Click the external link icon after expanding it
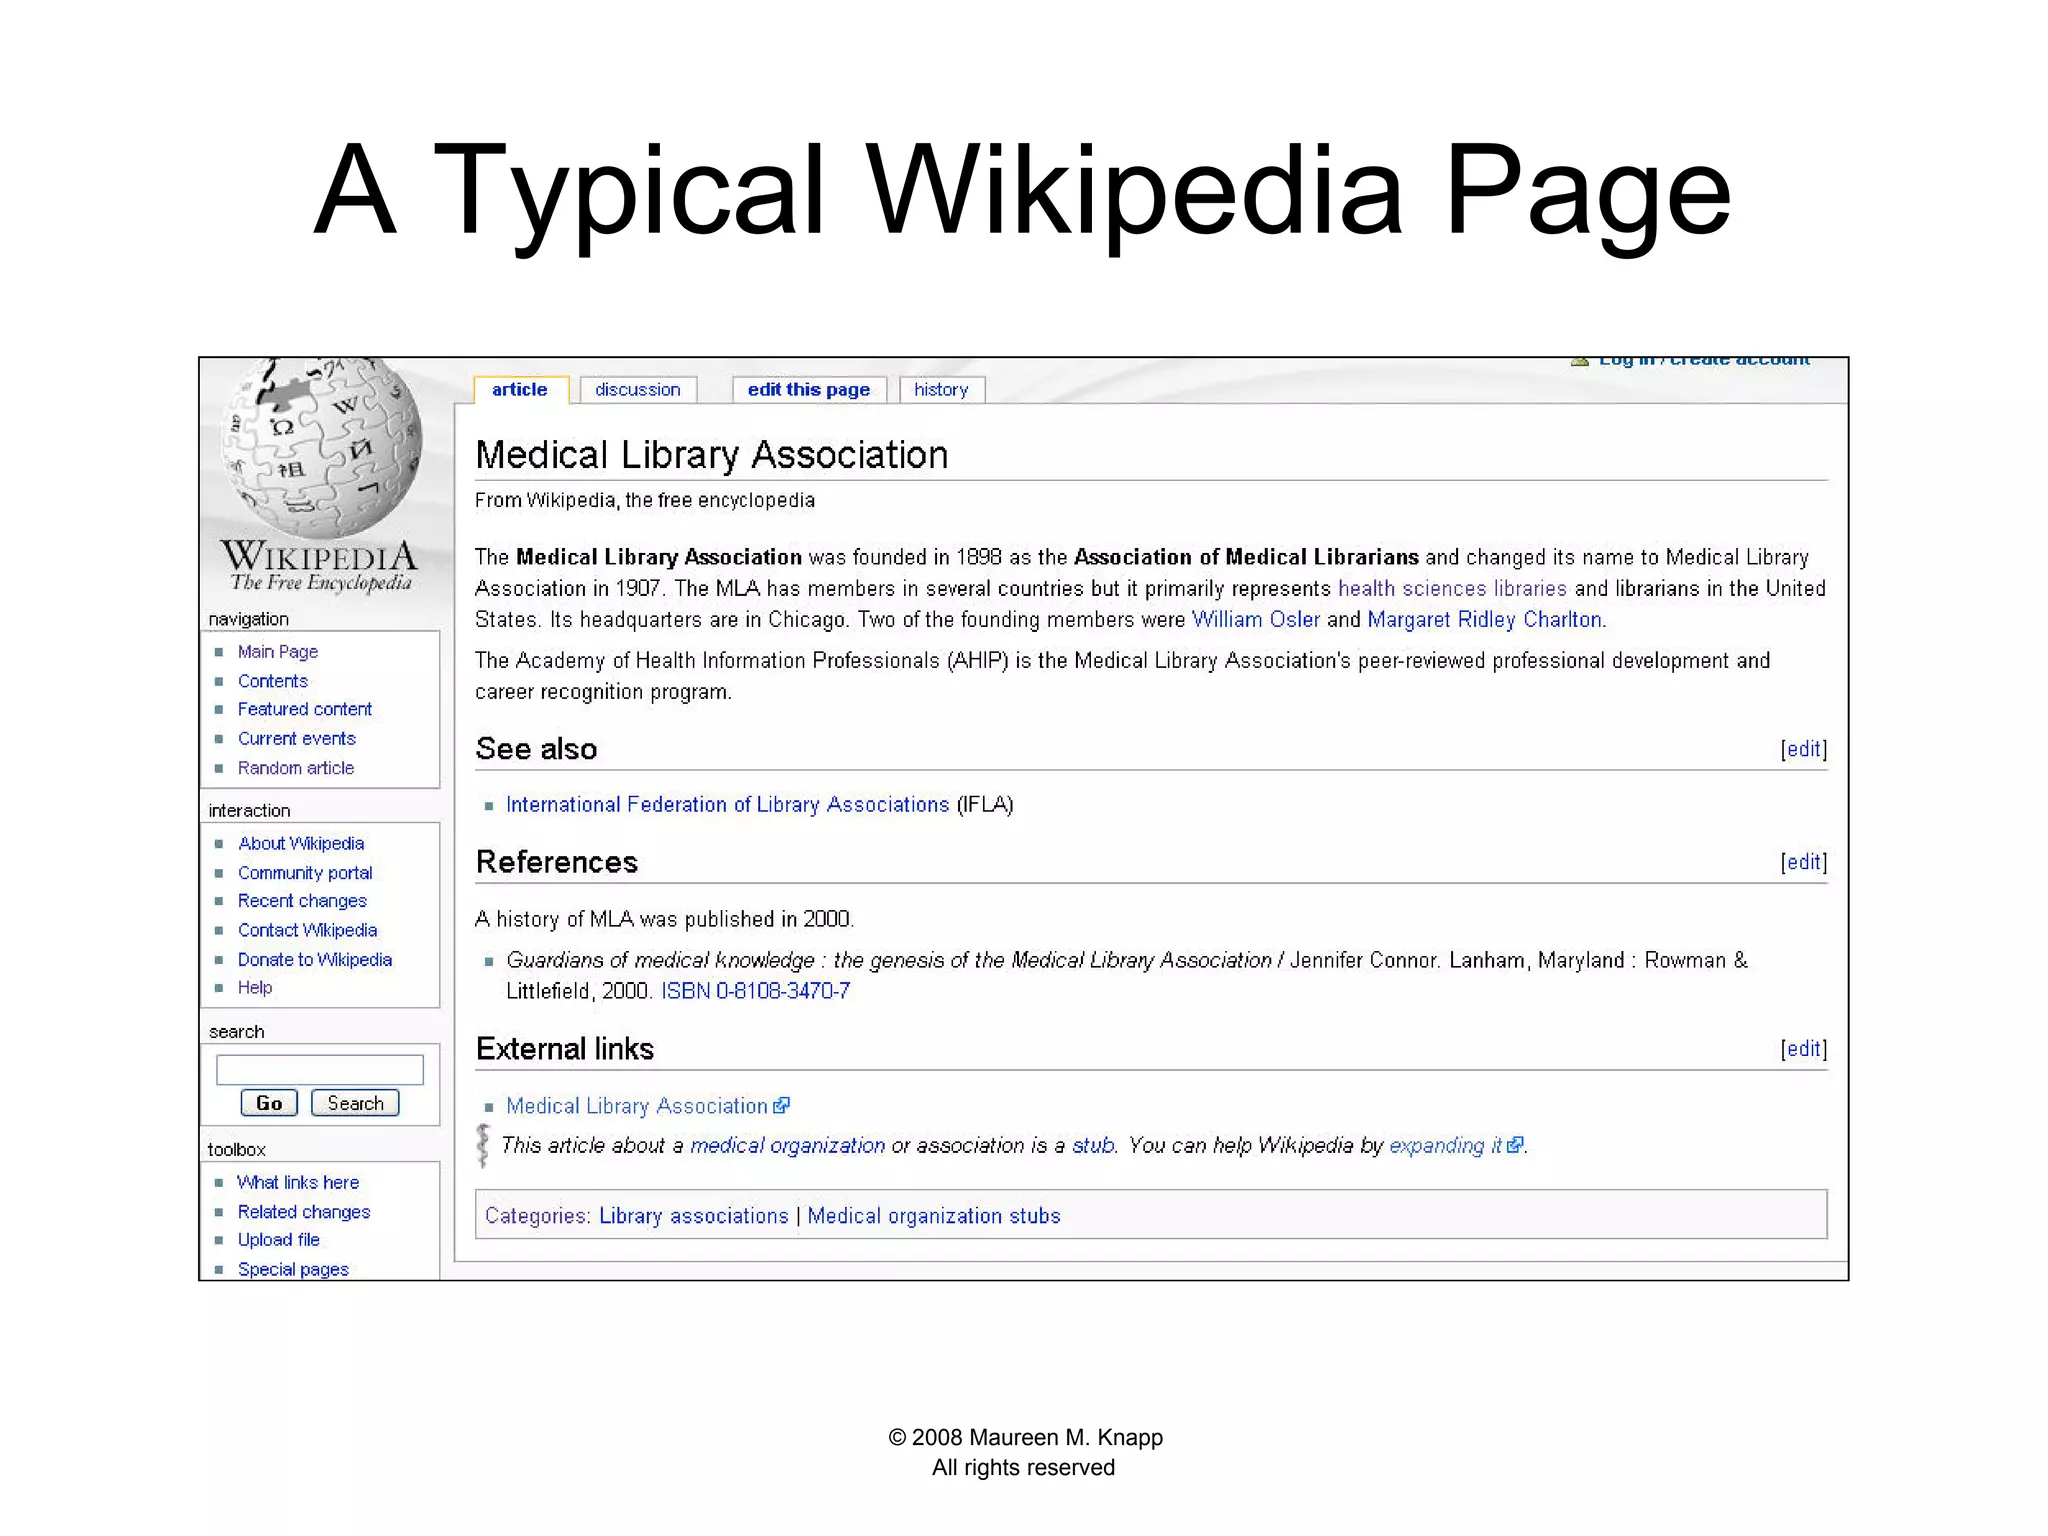This screenshot has height=1536, width=2048. click(x=1515, y=1145)
